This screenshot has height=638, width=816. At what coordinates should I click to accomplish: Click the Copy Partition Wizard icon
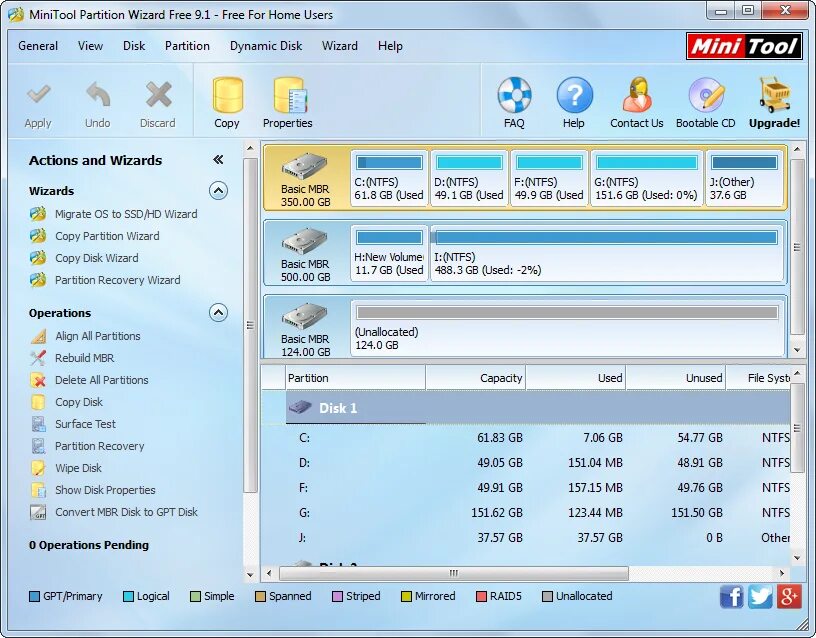coord(37,236)
